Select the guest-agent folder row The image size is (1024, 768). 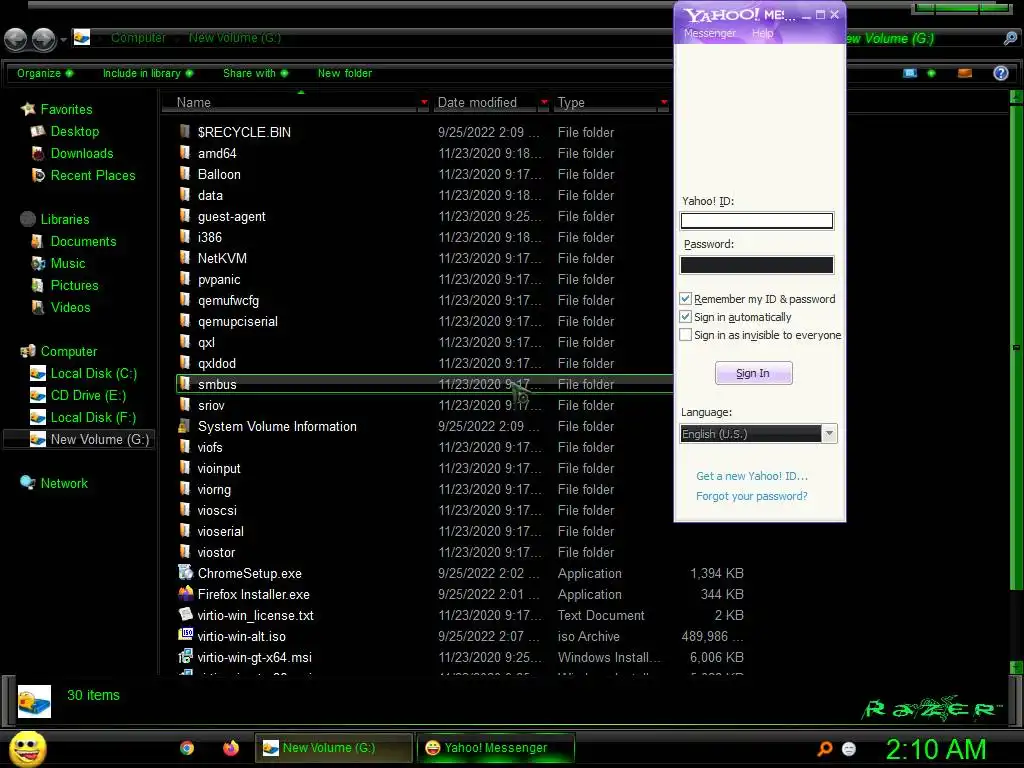(x=424, y=216)
